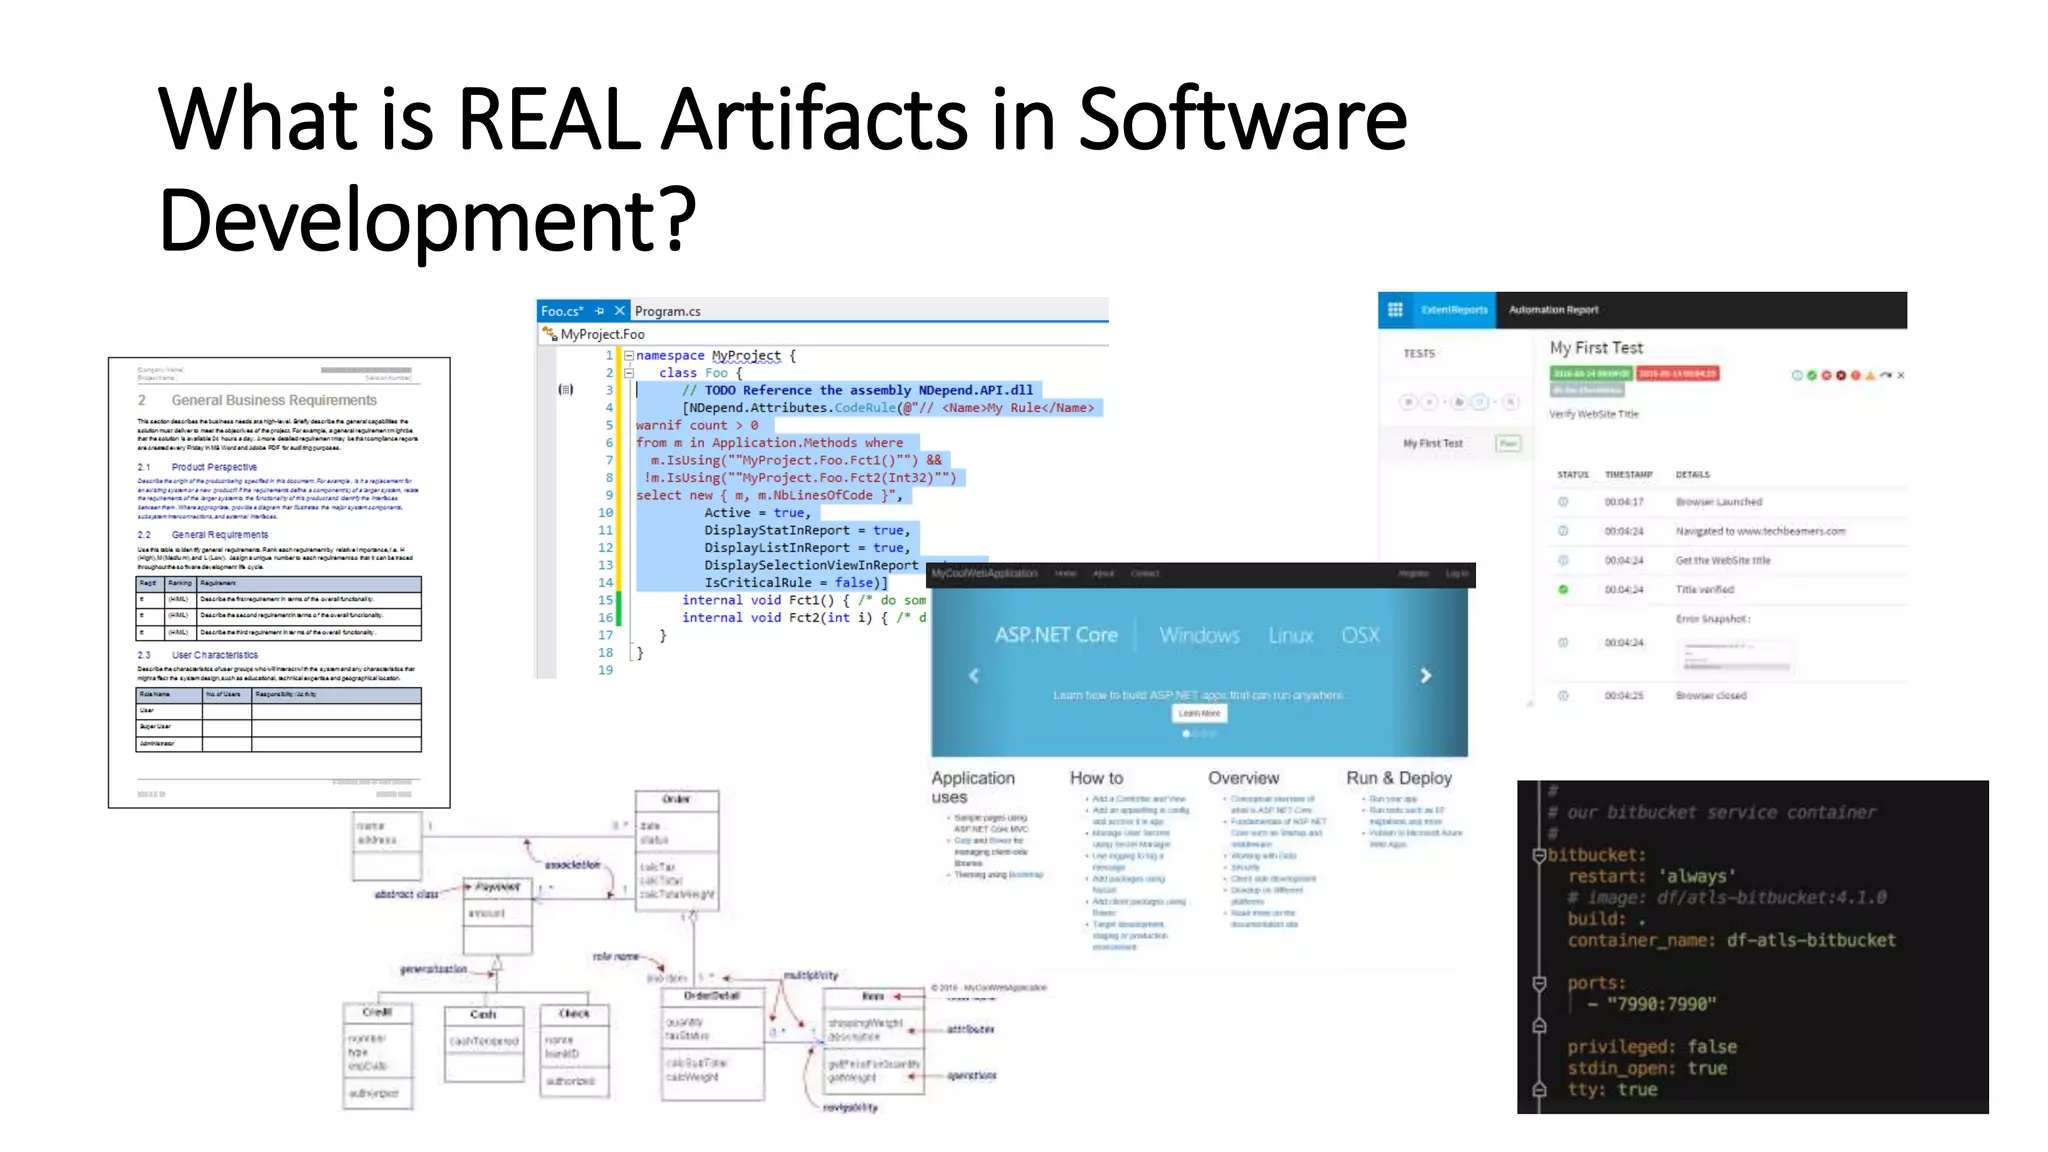Clear step filters with the small X icon
2048x1152 pixels.
(1901, 375)
